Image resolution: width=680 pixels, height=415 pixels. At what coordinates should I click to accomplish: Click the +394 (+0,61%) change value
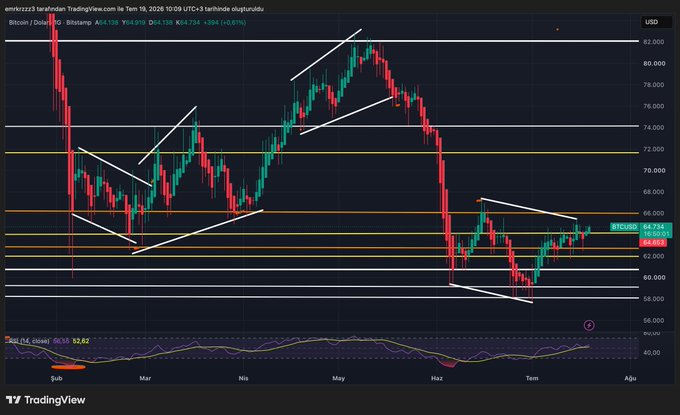225,23
